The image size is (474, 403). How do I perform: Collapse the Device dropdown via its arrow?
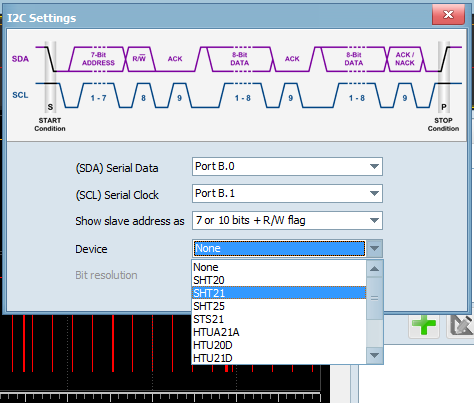pos(374,248)
